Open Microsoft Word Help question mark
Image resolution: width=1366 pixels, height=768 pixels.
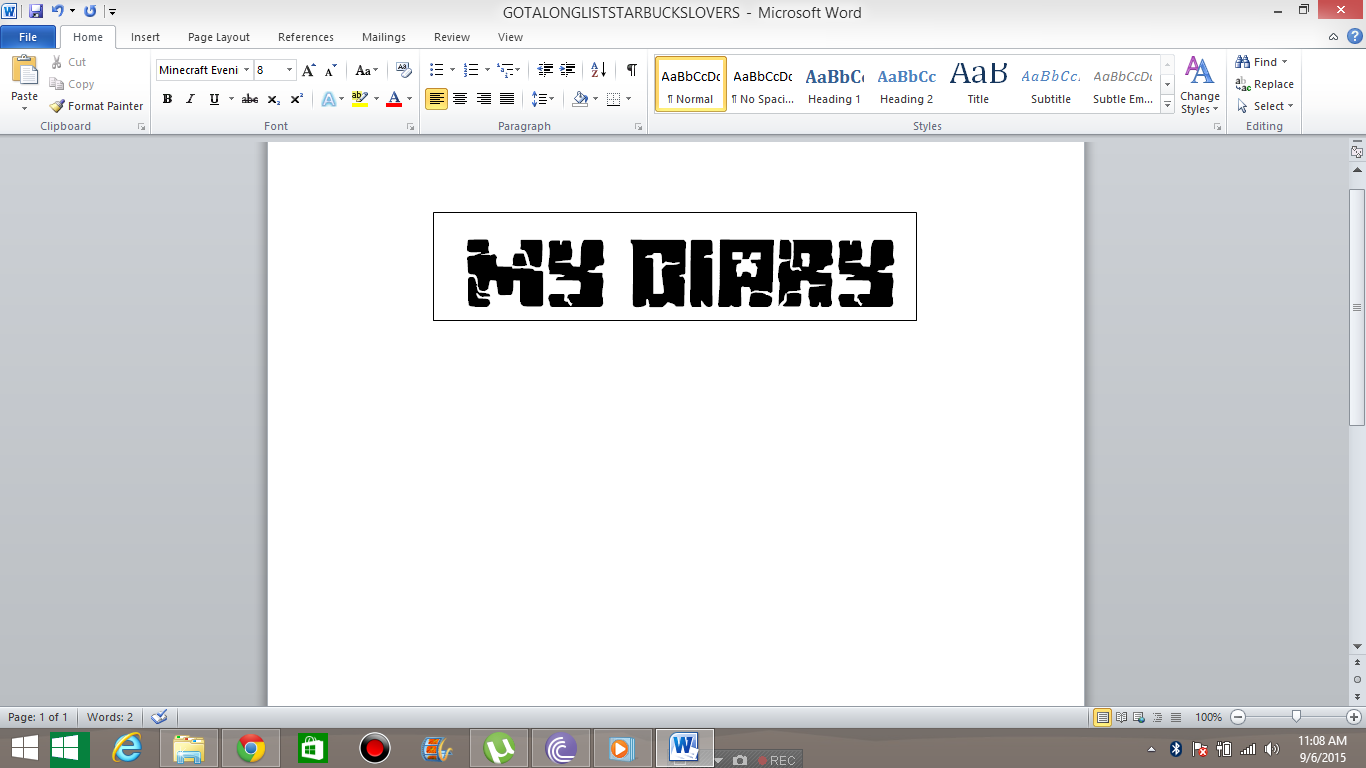click(x=1354, y=36)
